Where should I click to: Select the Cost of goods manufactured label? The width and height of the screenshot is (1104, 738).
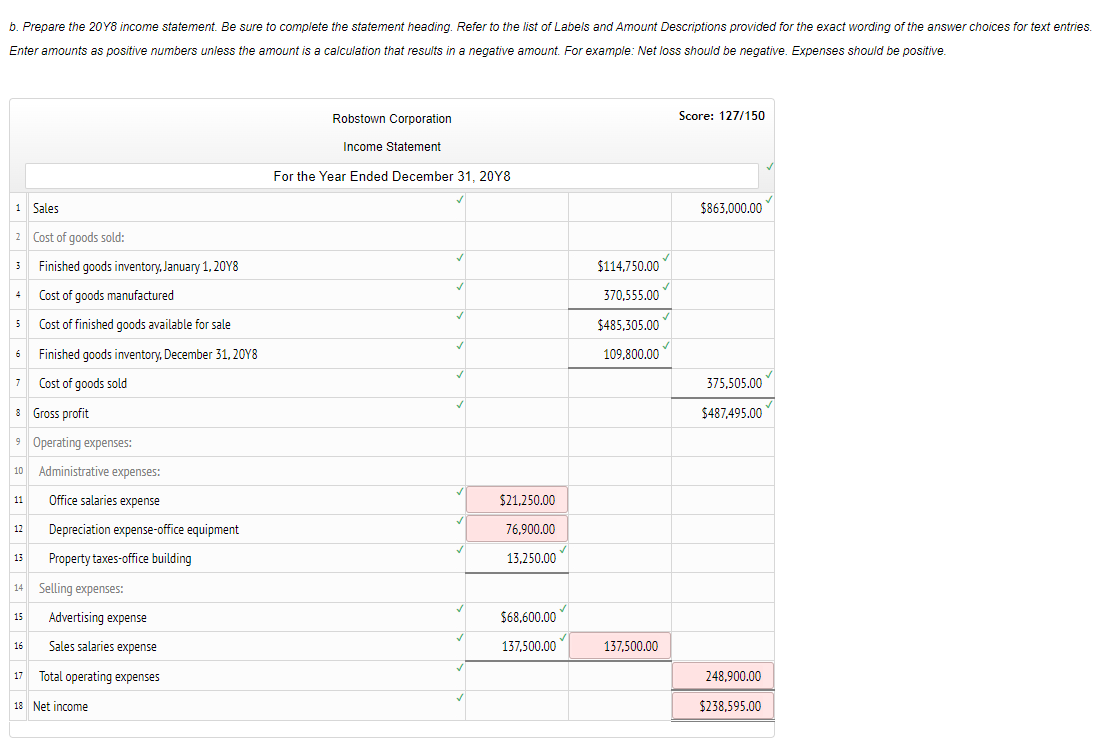[106, 296]
